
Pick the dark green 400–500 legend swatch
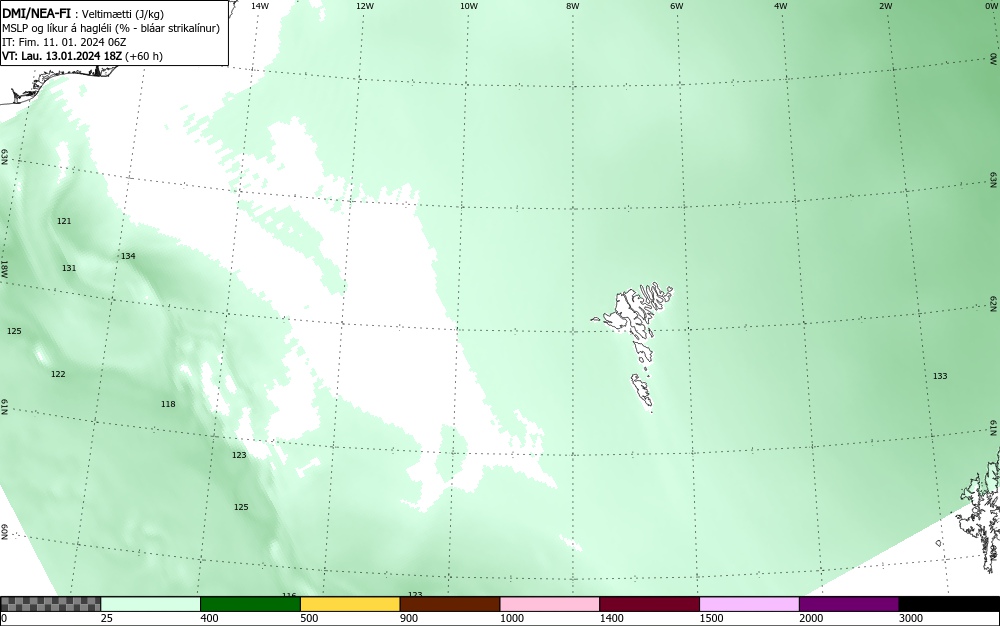coord(250,604)
